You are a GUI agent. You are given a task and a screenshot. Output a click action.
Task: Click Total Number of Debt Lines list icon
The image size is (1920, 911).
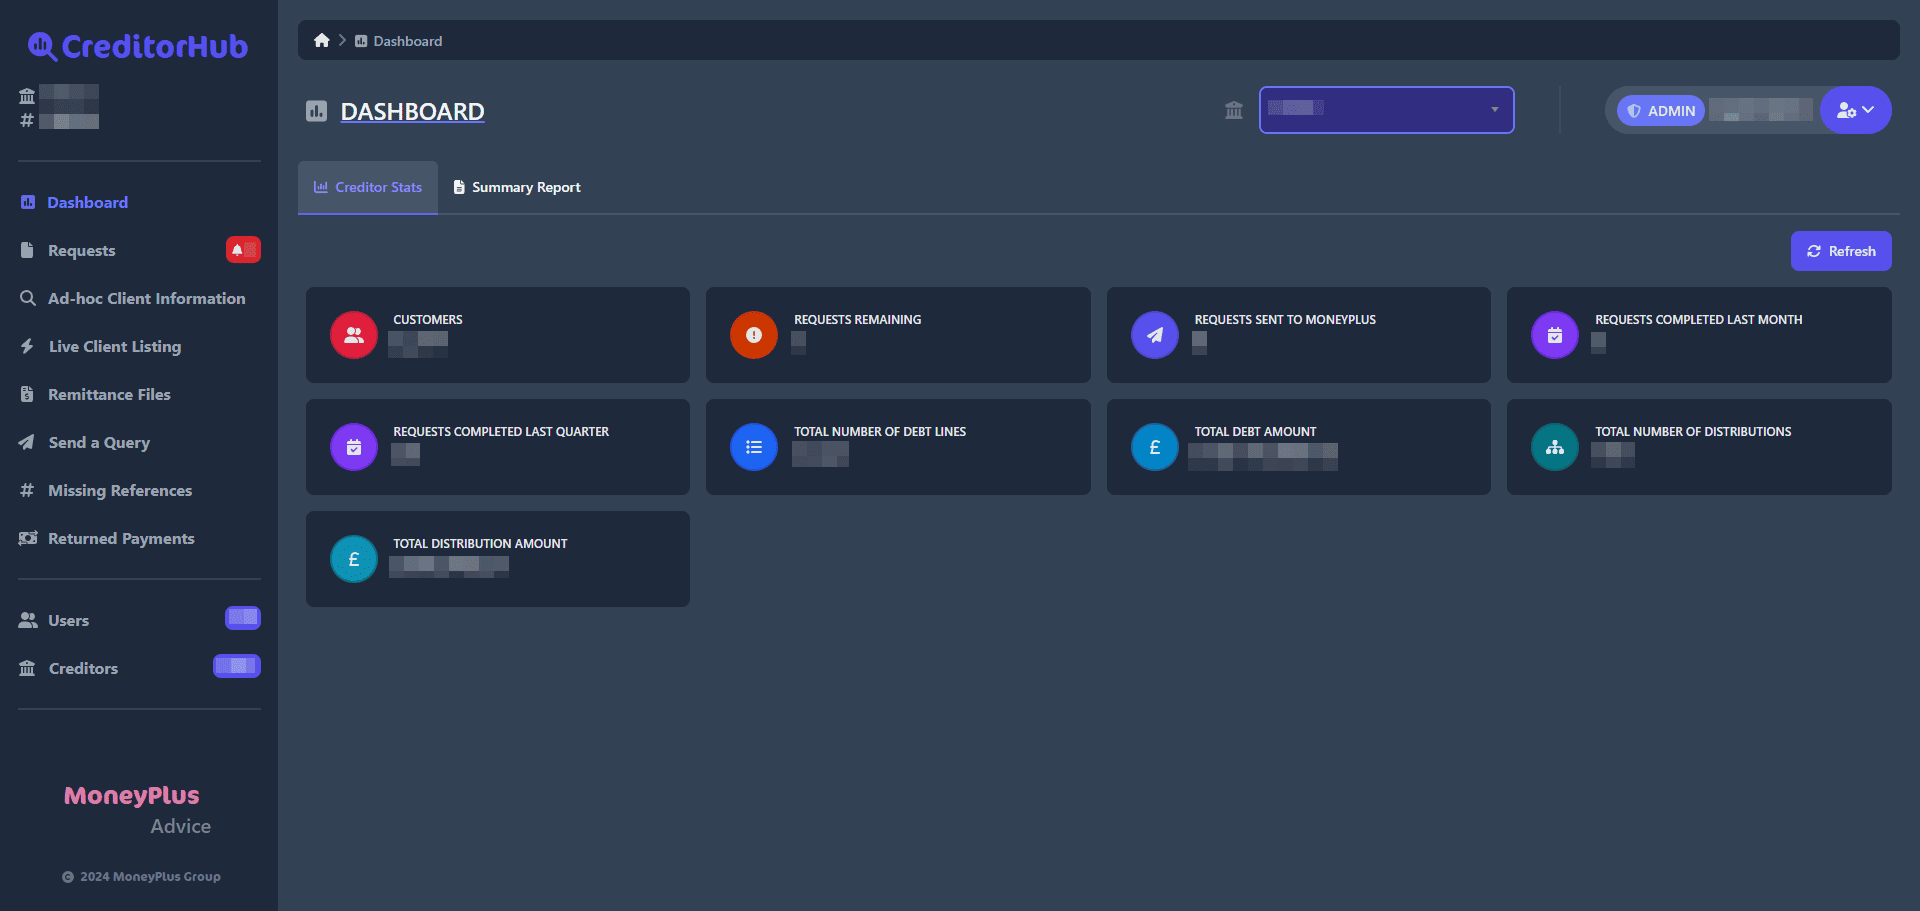pyautogui.click(x=754, y=447)
